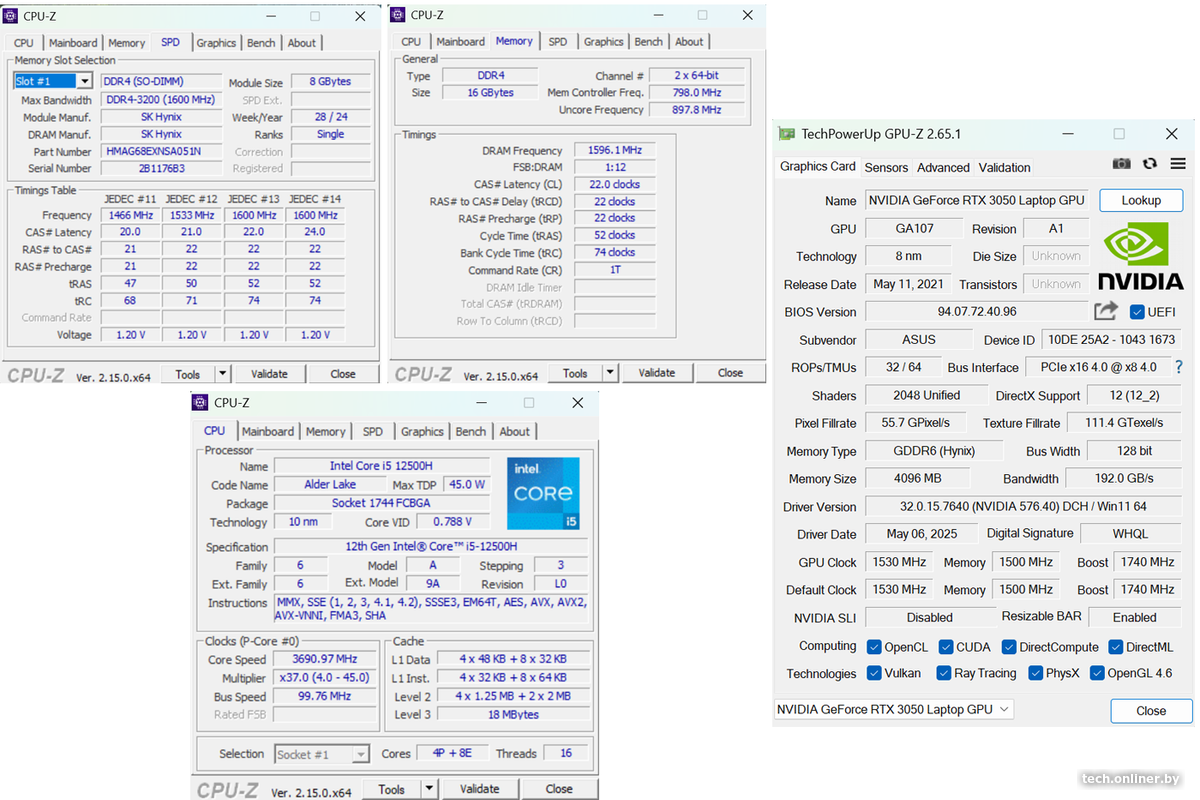Click Multiplier value x37.0
This screenshot has height=800, width=1200.
click(x=325, y=677)
